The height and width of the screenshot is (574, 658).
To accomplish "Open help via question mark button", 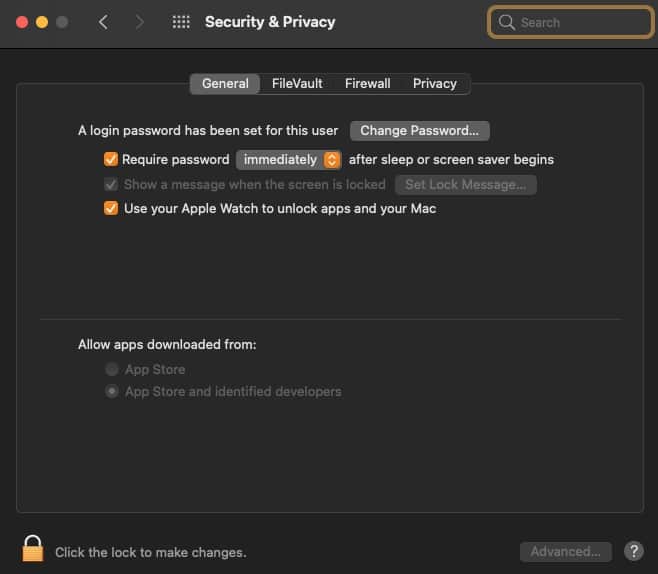I will pyautogui.click(x=634, y=551).
